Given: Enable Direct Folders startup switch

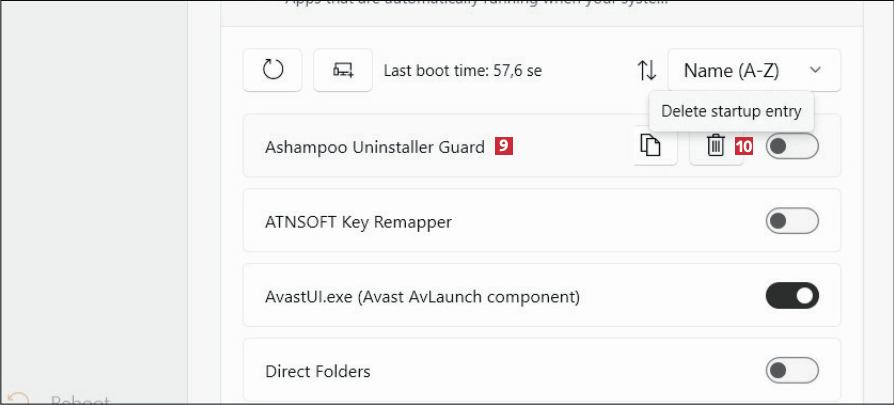Looking at the screenshot, I should [792, 371].
